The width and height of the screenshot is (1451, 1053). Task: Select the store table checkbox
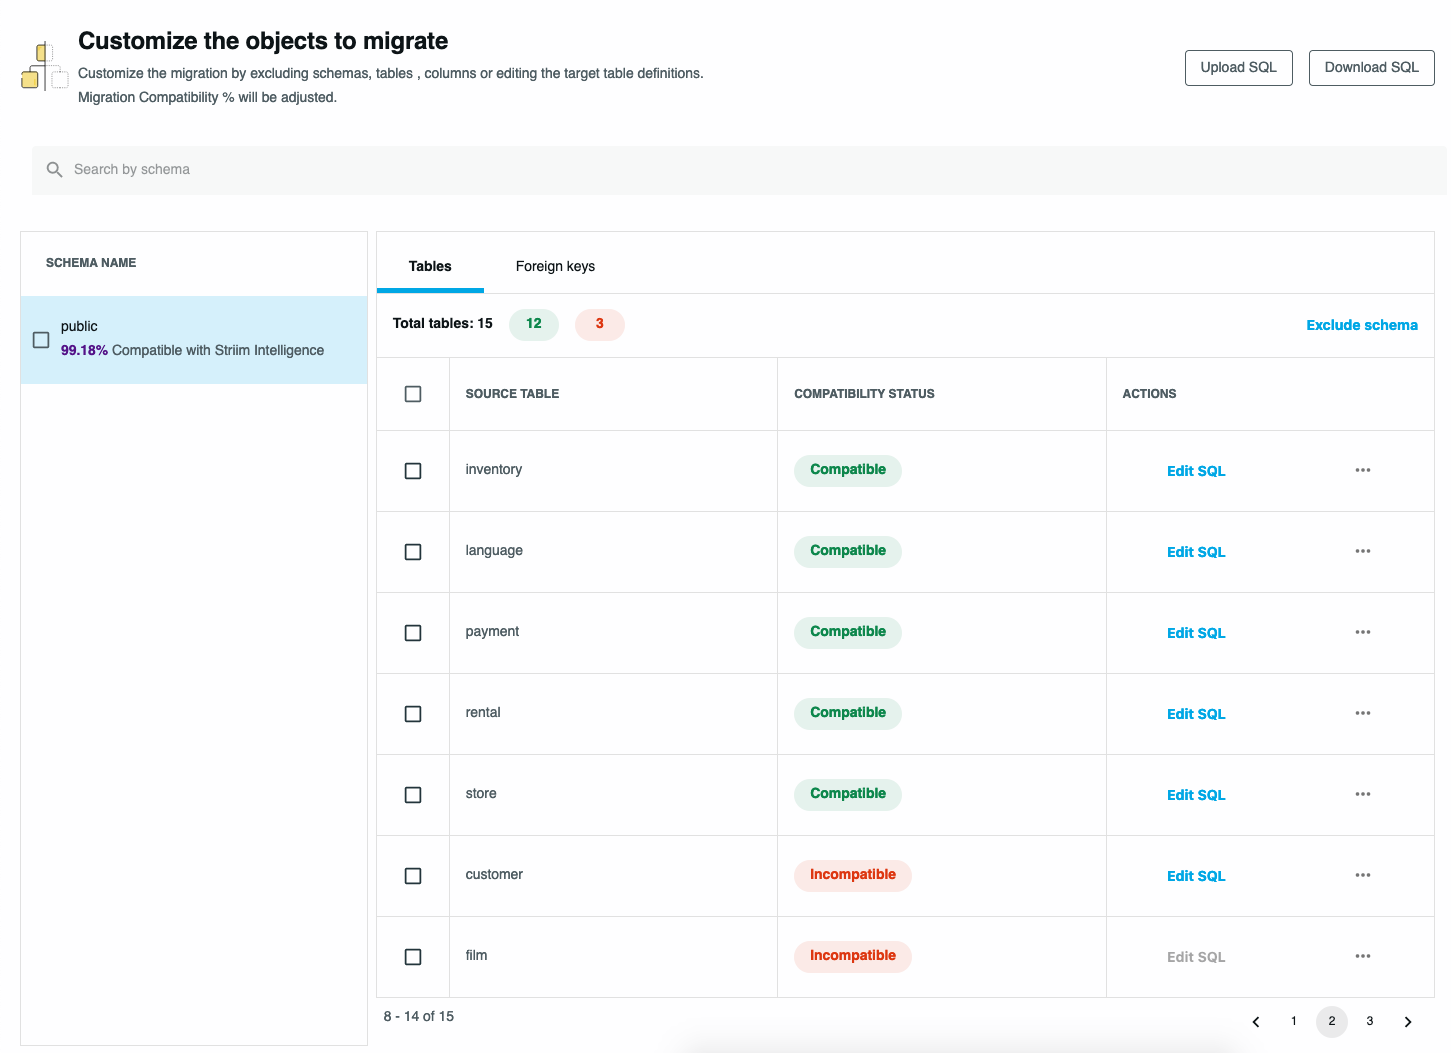coord(413,795)
